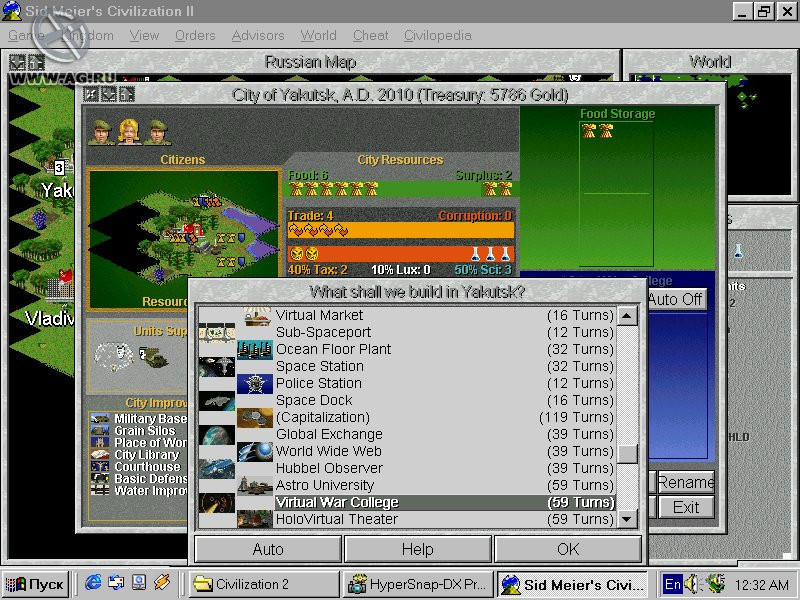Click second icon in Russian Map title bar

[x=36, y=62]
